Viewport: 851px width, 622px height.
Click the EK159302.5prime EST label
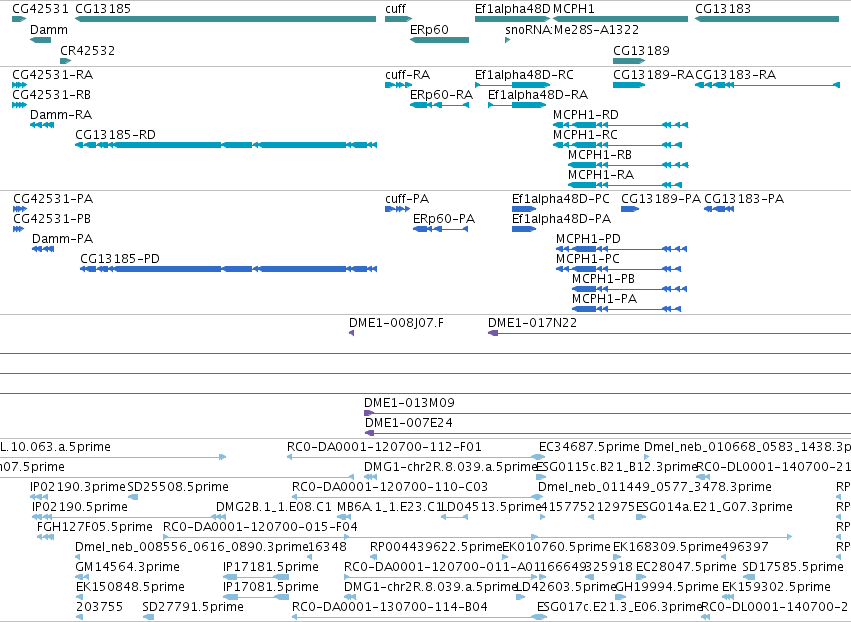[776, 587]
